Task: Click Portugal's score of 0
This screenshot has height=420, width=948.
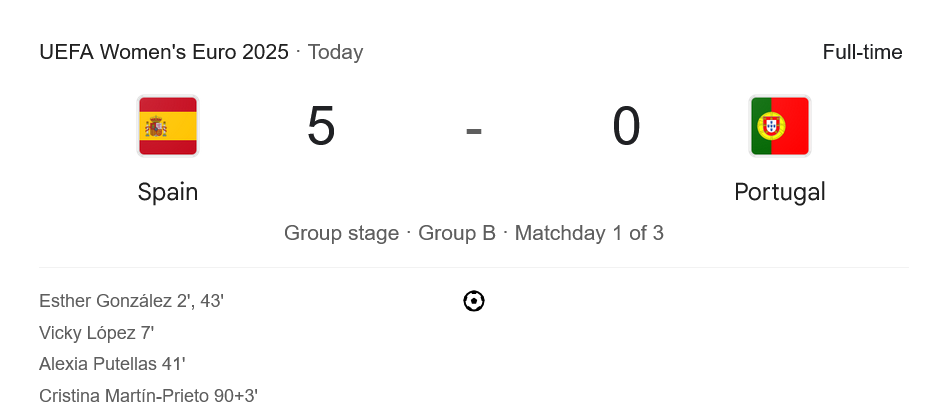Action: [626, 127]
